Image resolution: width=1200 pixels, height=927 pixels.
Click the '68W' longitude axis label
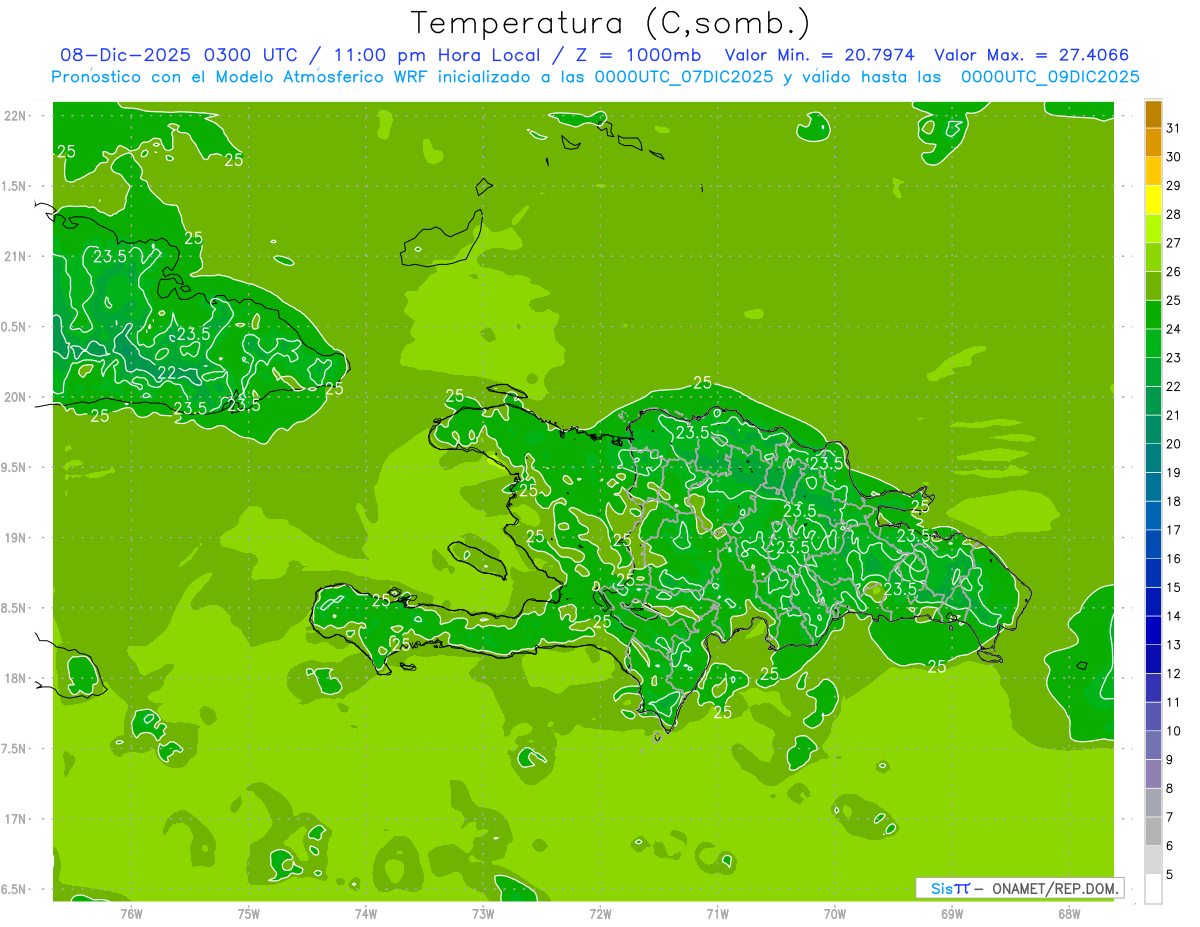click(1069, 913)
